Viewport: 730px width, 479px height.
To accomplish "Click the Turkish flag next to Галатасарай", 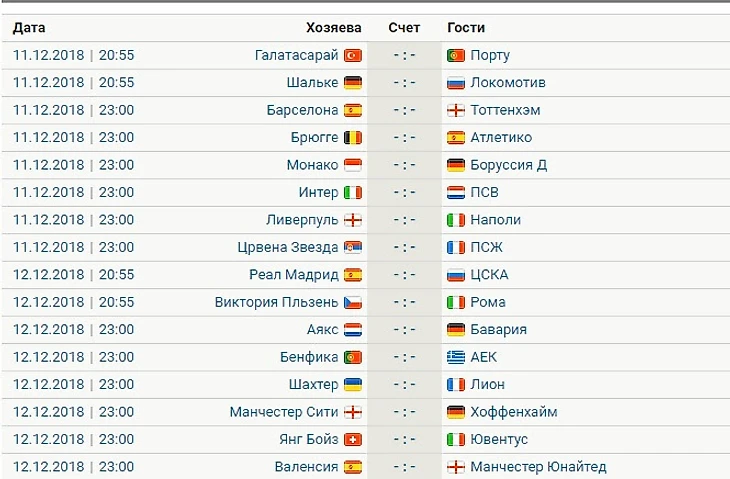I will 353,55.
